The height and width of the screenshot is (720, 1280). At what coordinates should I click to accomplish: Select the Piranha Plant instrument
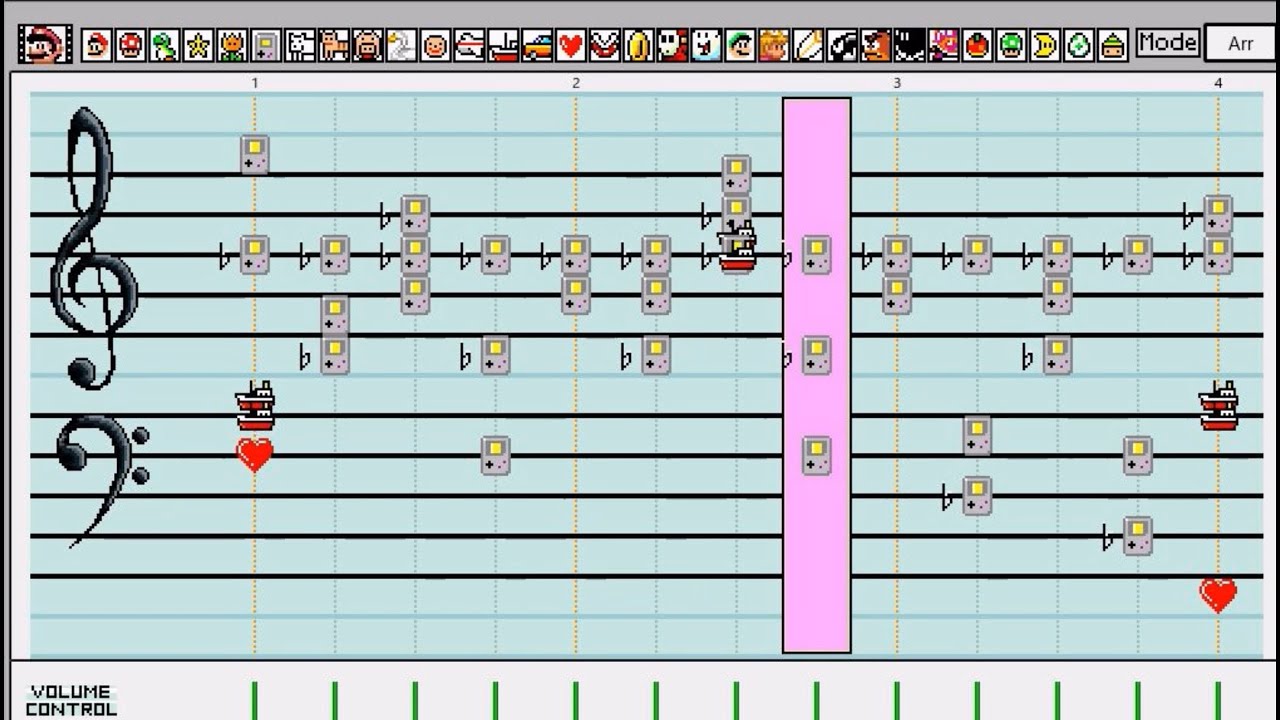(604, 45)
